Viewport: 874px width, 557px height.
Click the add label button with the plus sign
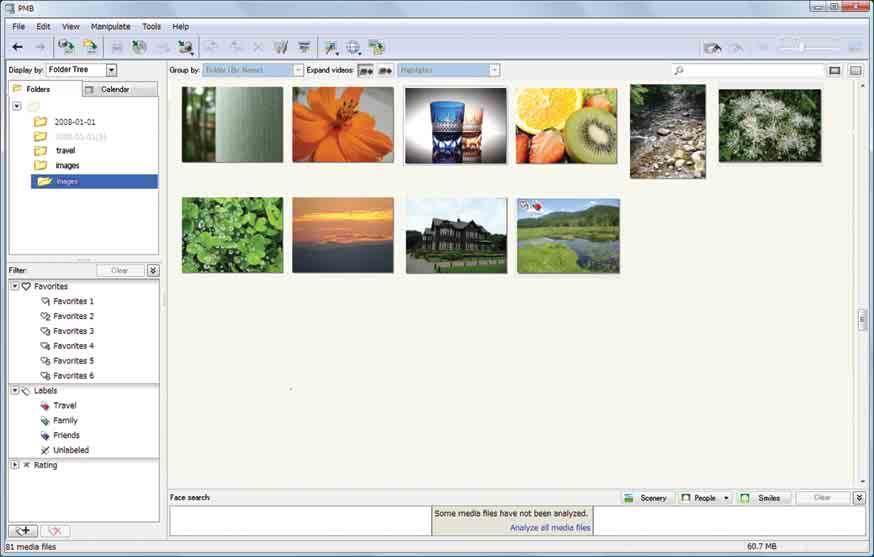pos(23,531)
